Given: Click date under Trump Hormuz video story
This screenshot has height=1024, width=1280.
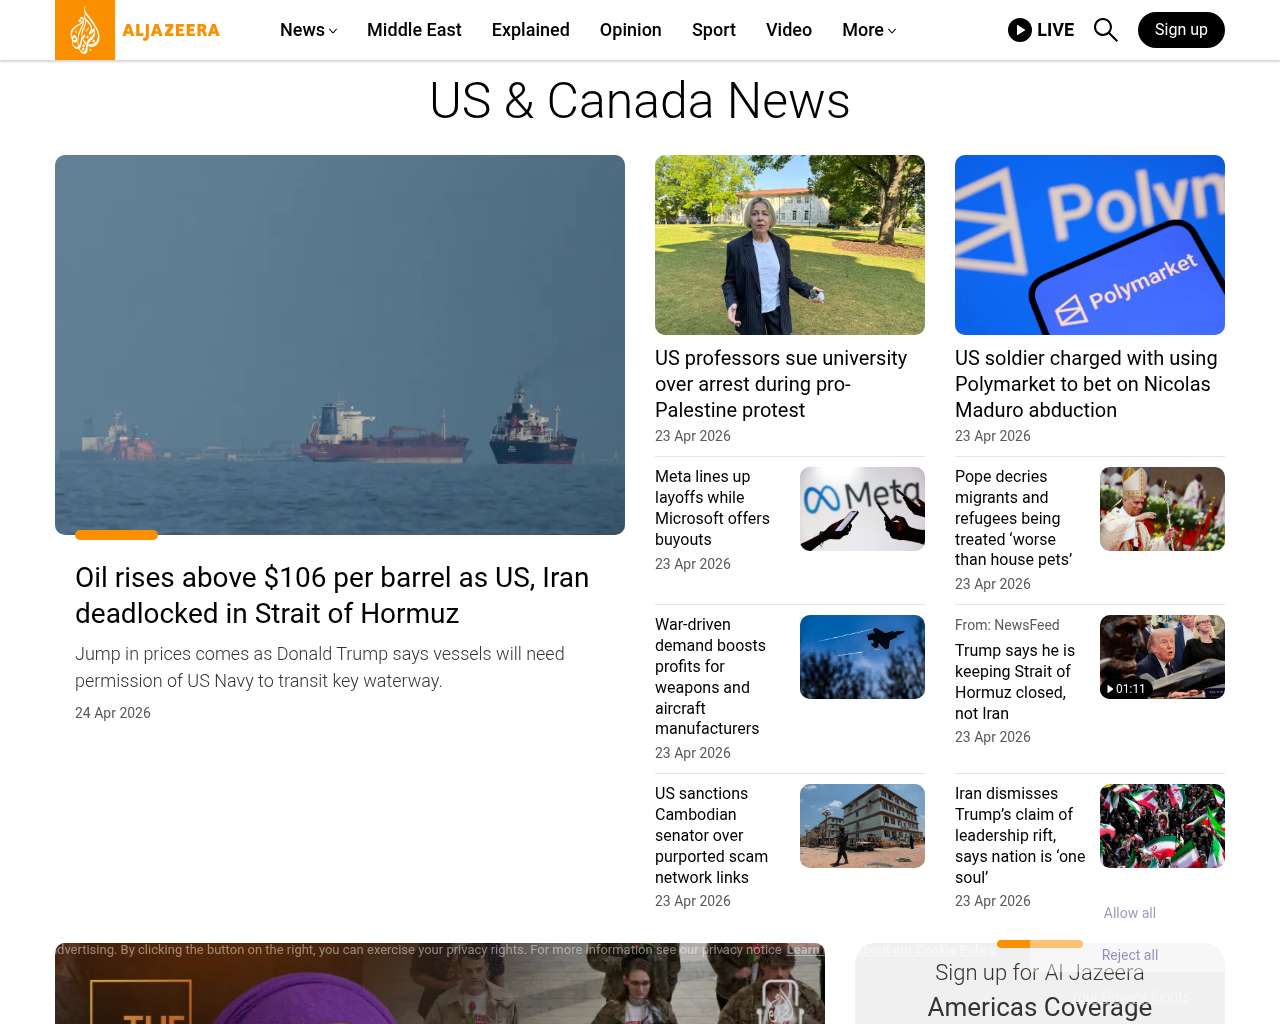Looking at the screenshot, I should click(993, 737).
